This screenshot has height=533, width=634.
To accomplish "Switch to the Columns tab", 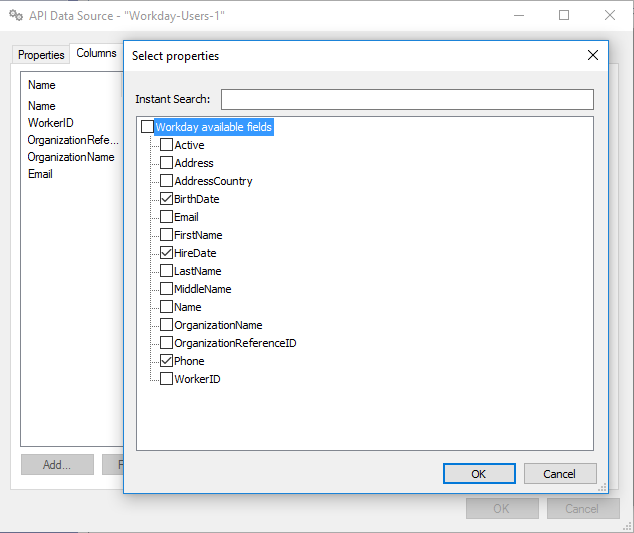I will (x=96, y=53).
